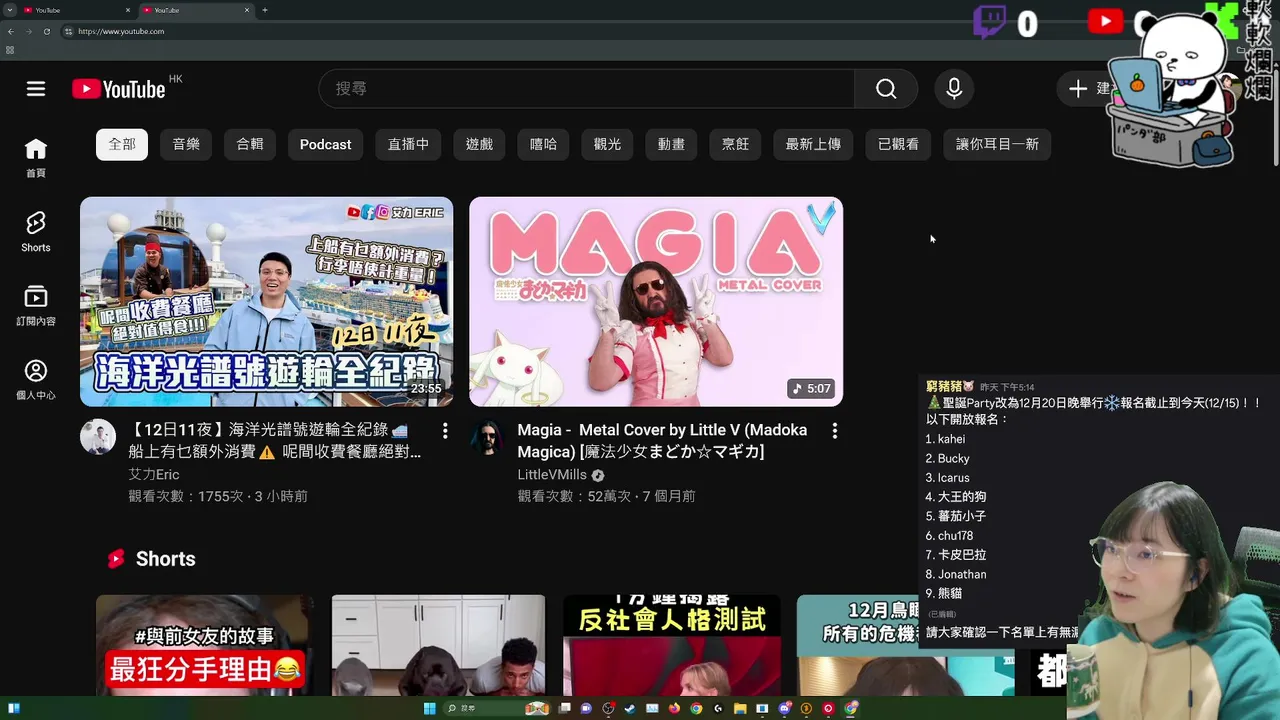Select the 觀光 filter chip
The height and width of the screenshot is (720, 1280).
point(607,144)
